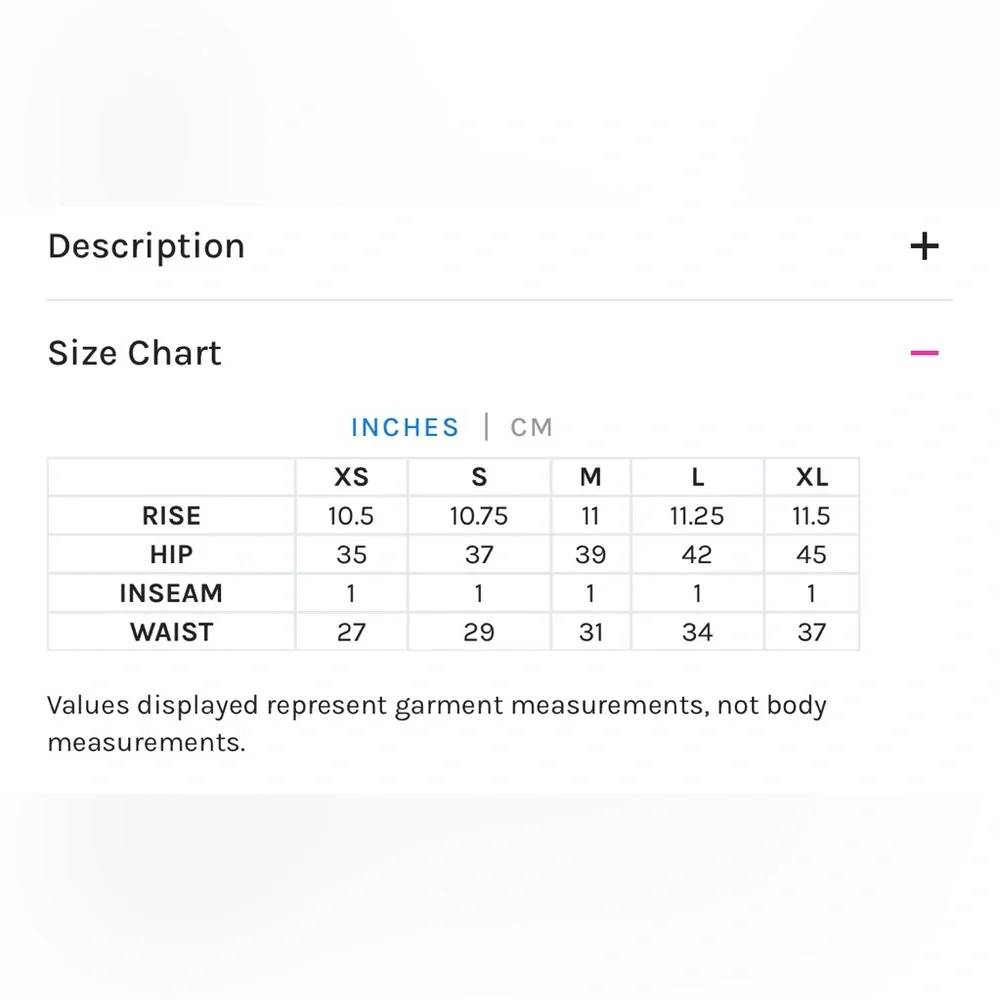Collapse Size Chart with pink minus icon
The image size is (1000, 1000).
pos(924,353)
